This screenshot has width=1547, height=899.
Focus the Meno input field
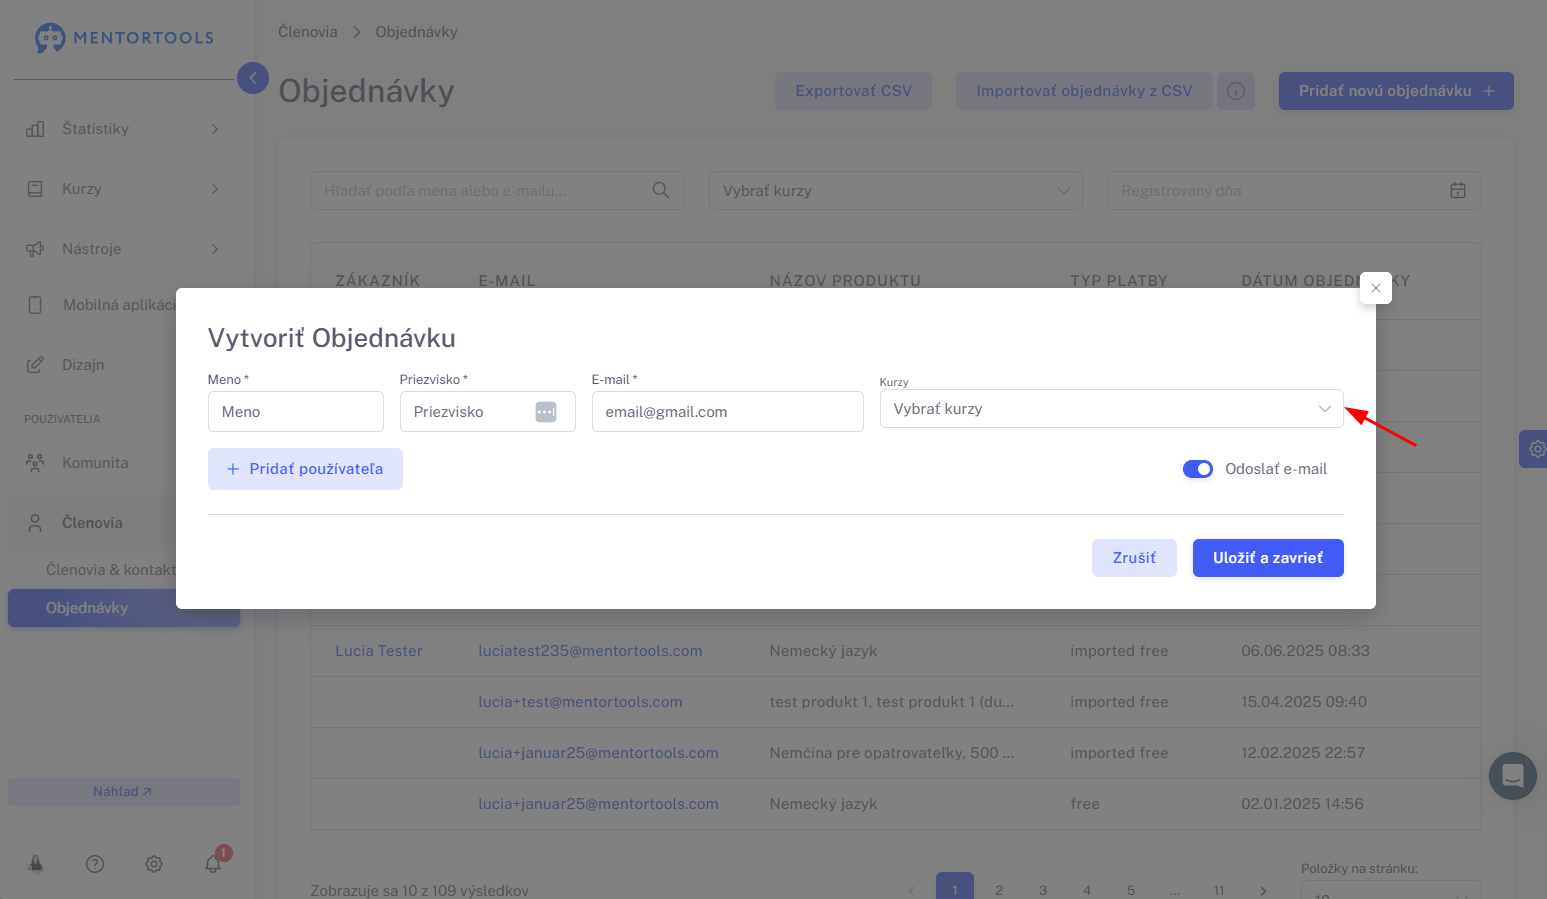[295, 412]
